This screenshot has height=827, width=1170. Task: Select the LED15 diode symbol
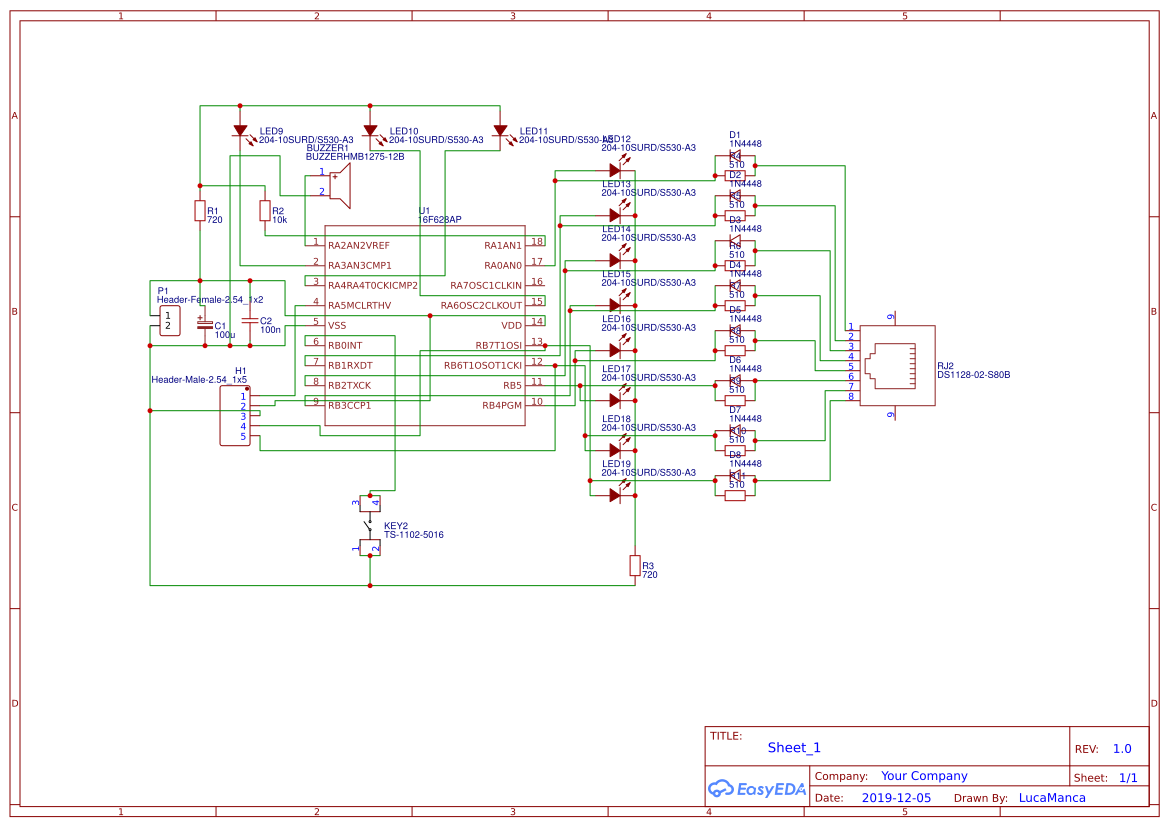[x=616, y=304]
